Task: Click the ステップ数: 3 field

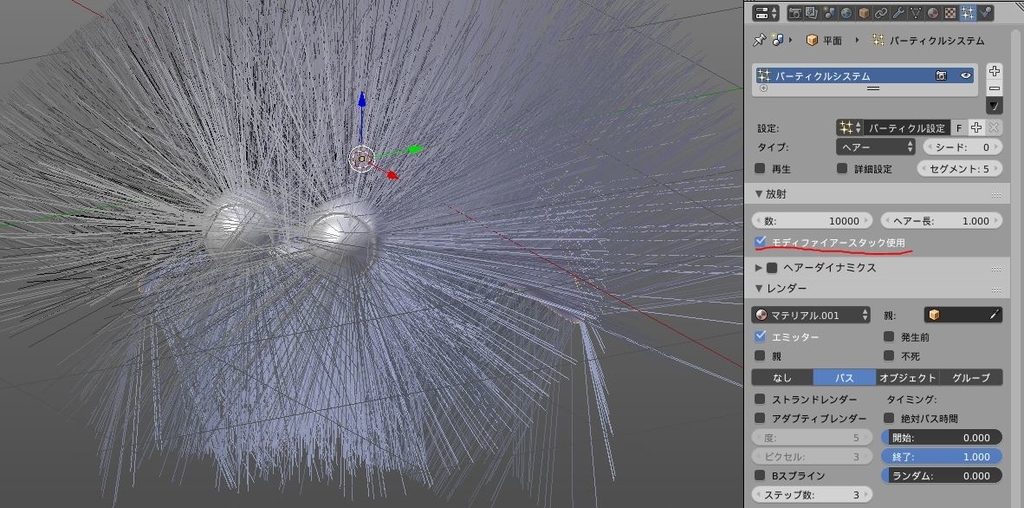Action: coord(812,494)
